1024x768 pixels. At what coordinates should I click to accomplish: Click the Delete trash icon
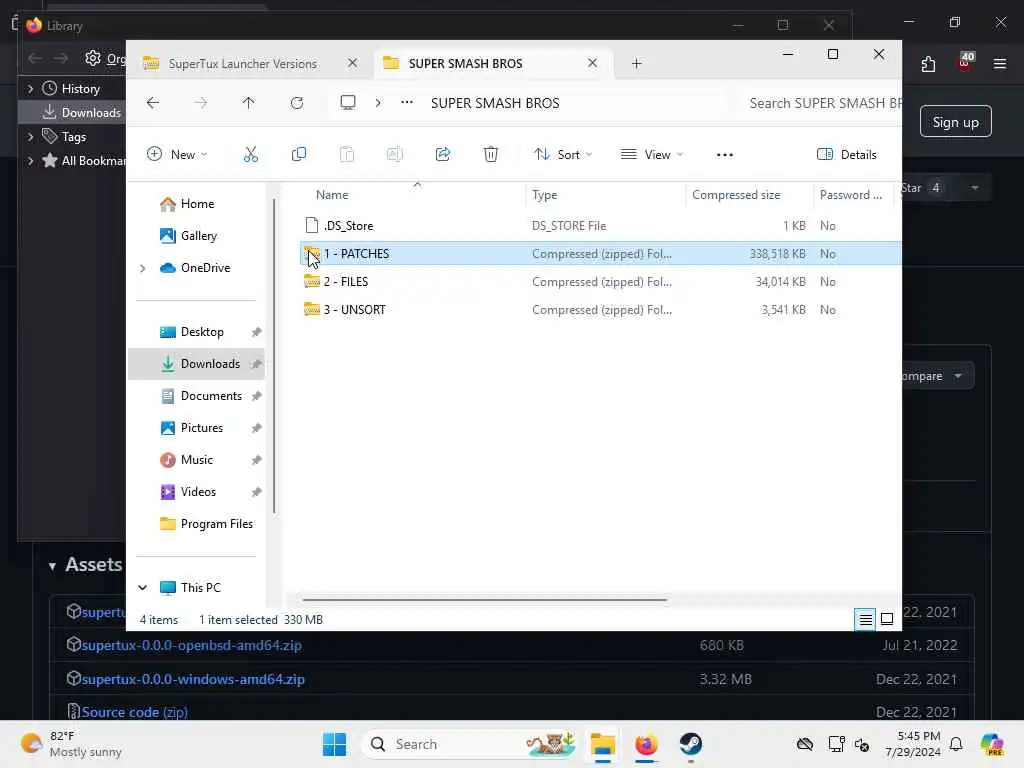[490, 155]
